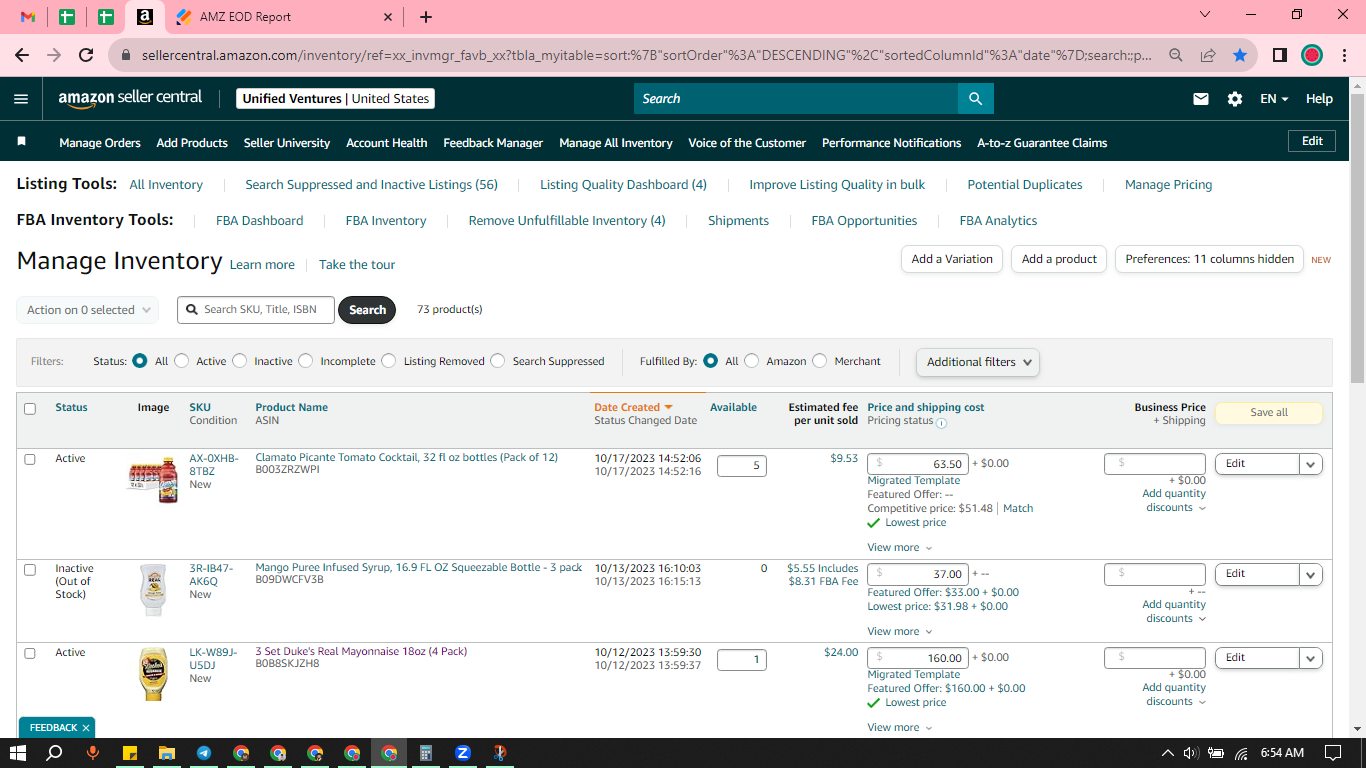Open the Windows Start menu
Viewport: 1366px width, 768px height.
(x=17, y=753)
